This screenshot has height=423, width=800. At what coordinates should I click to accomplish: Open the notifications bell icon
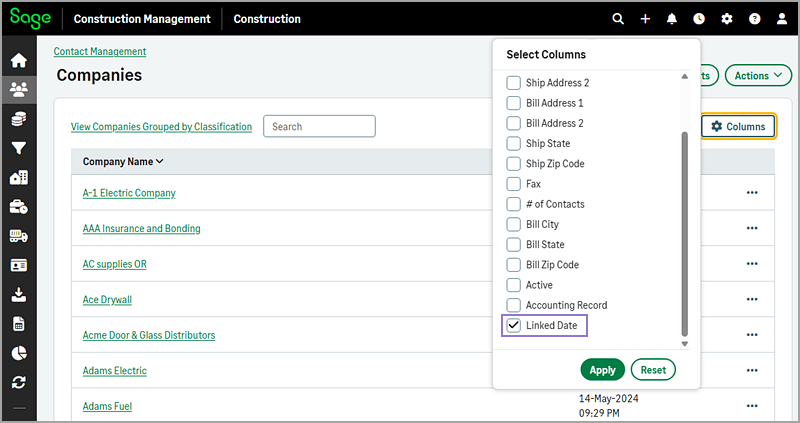click(x=672, y=19)
